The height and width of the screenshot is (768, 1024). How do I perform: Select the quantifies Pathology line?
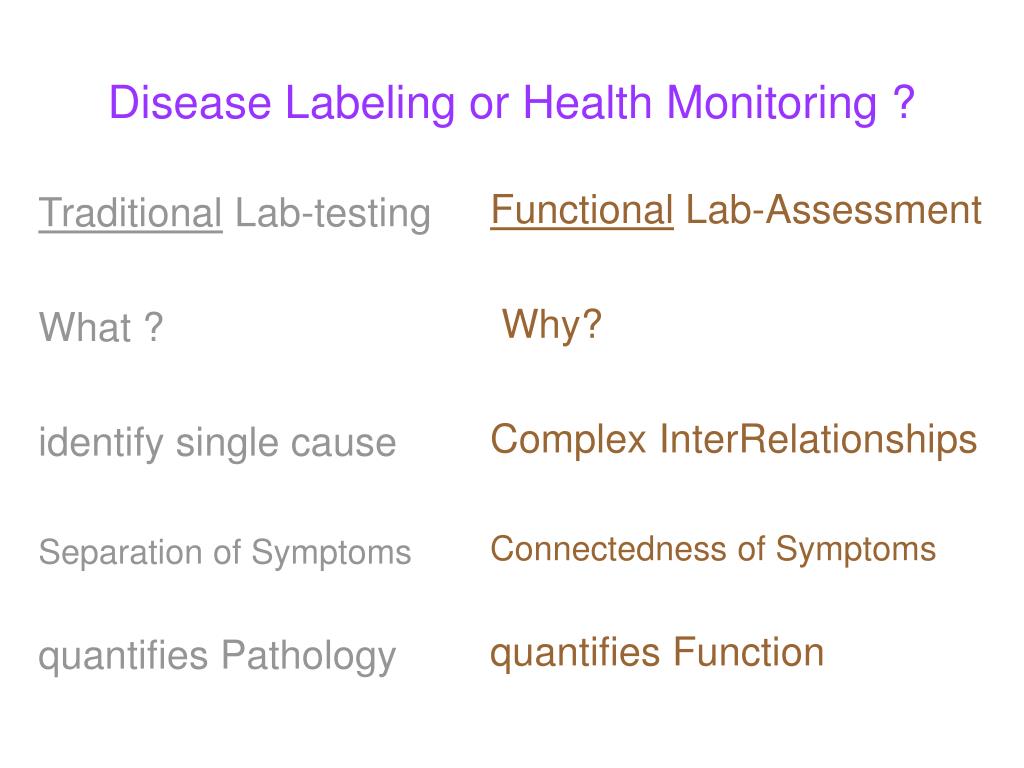pyautogui.click(x=217, y=656)
